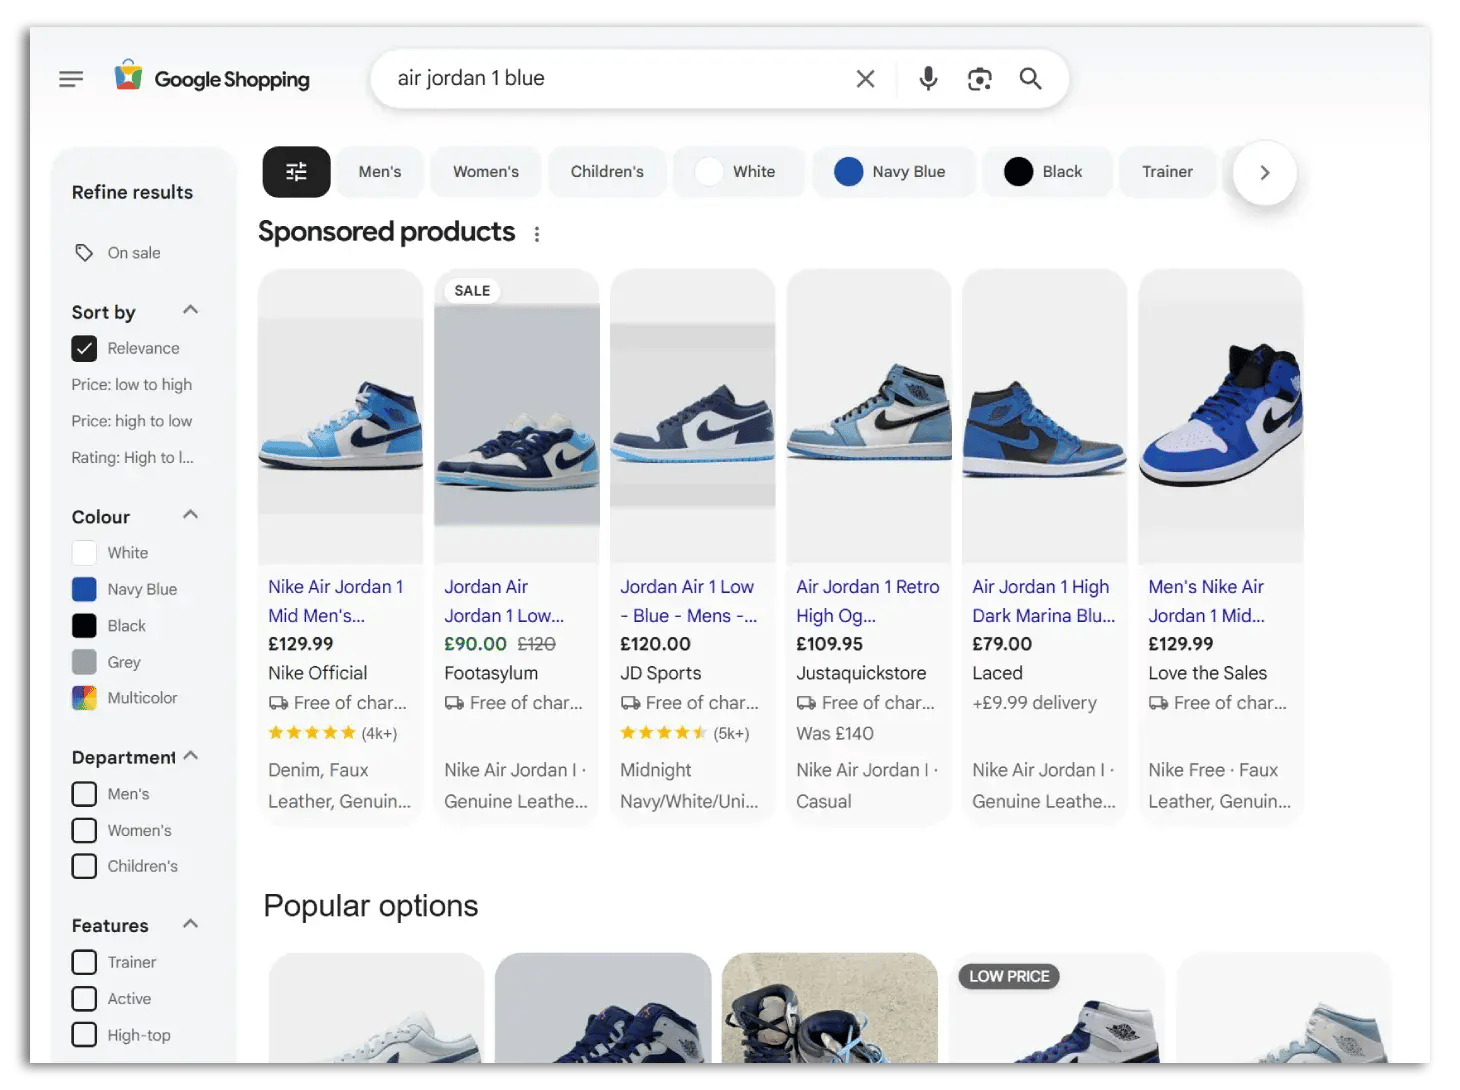This screenshot has height=1090, width=1460.
Task: Sort results by Price: high to low
Action: [x=131, y=420]
